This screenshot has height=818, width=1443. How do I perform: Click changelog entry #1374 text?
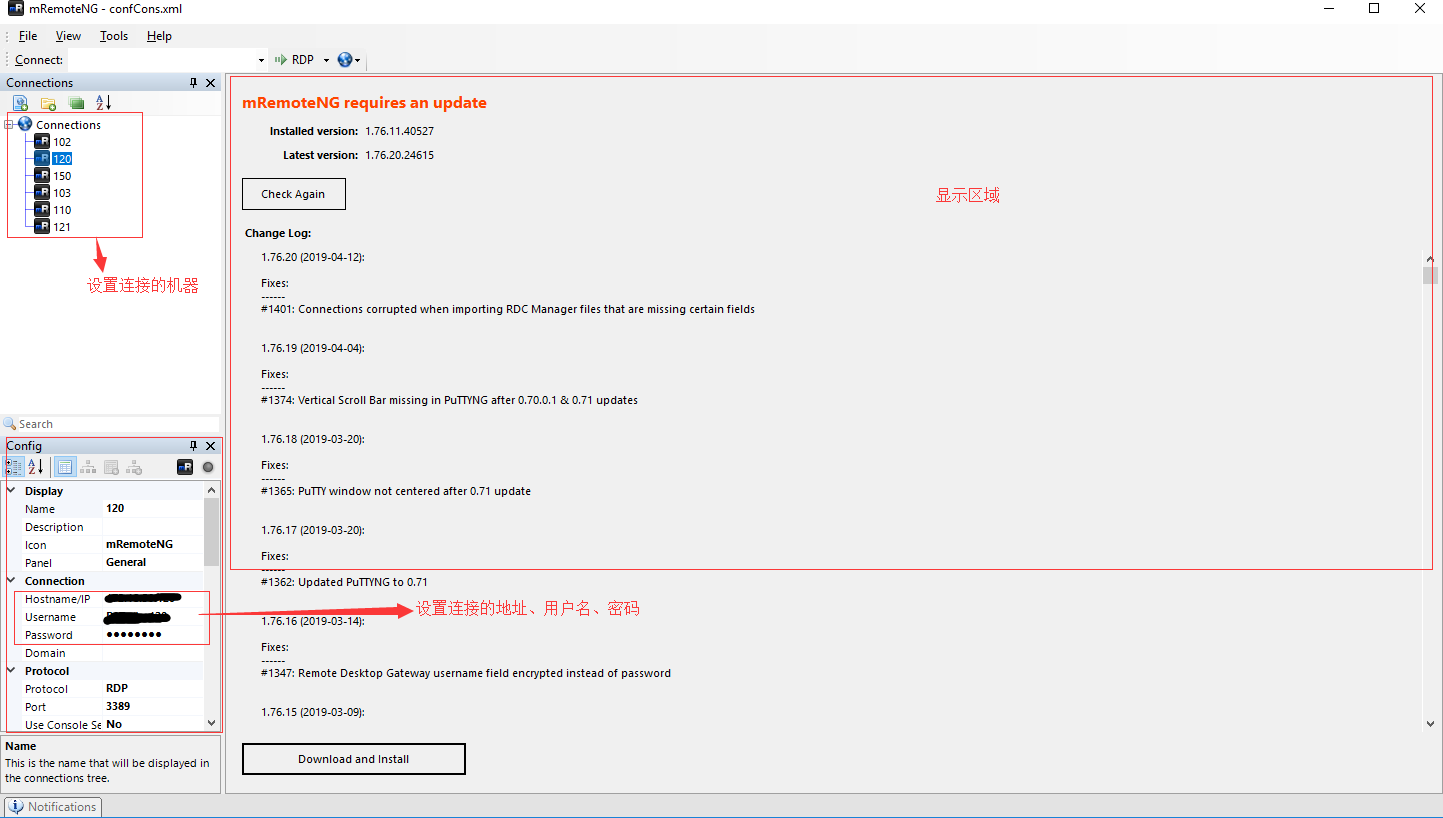(x=449, y=400)
